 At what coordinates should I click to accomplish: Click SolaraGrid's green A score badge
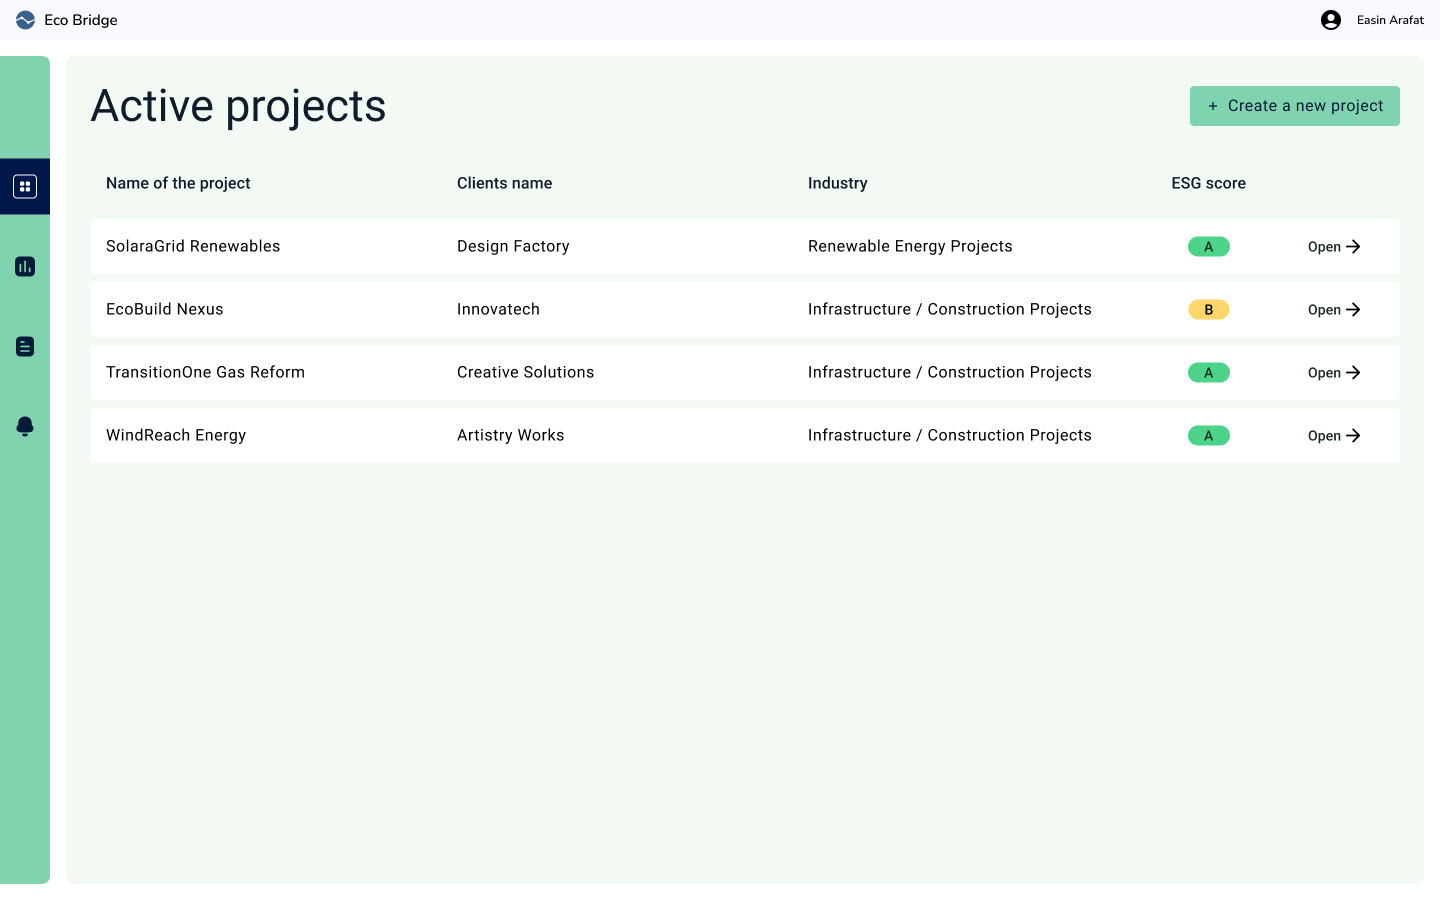[x=1208, y=247]
